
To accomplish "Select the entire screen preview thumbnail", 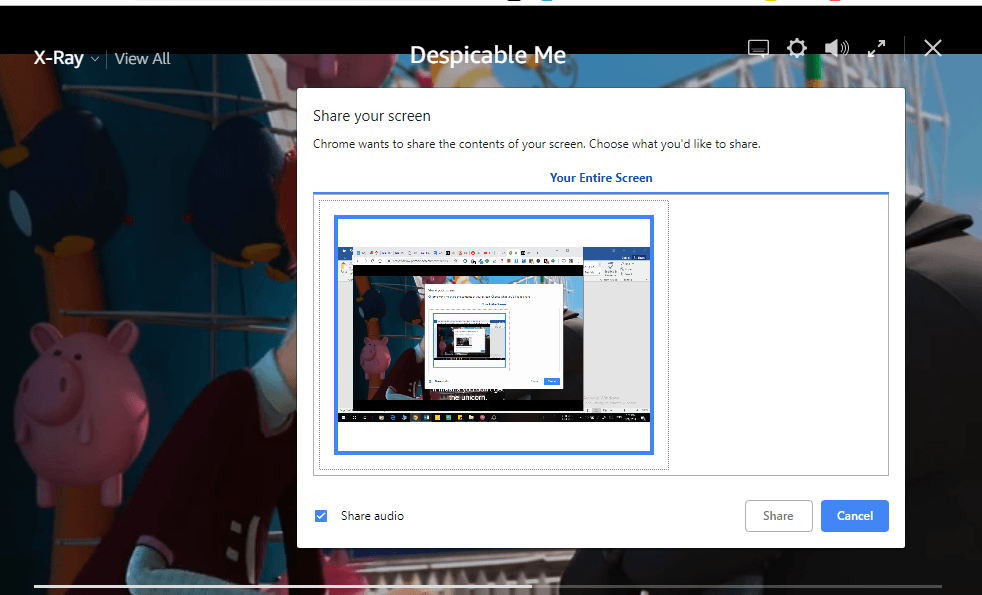I will click(x=493, y=334).
